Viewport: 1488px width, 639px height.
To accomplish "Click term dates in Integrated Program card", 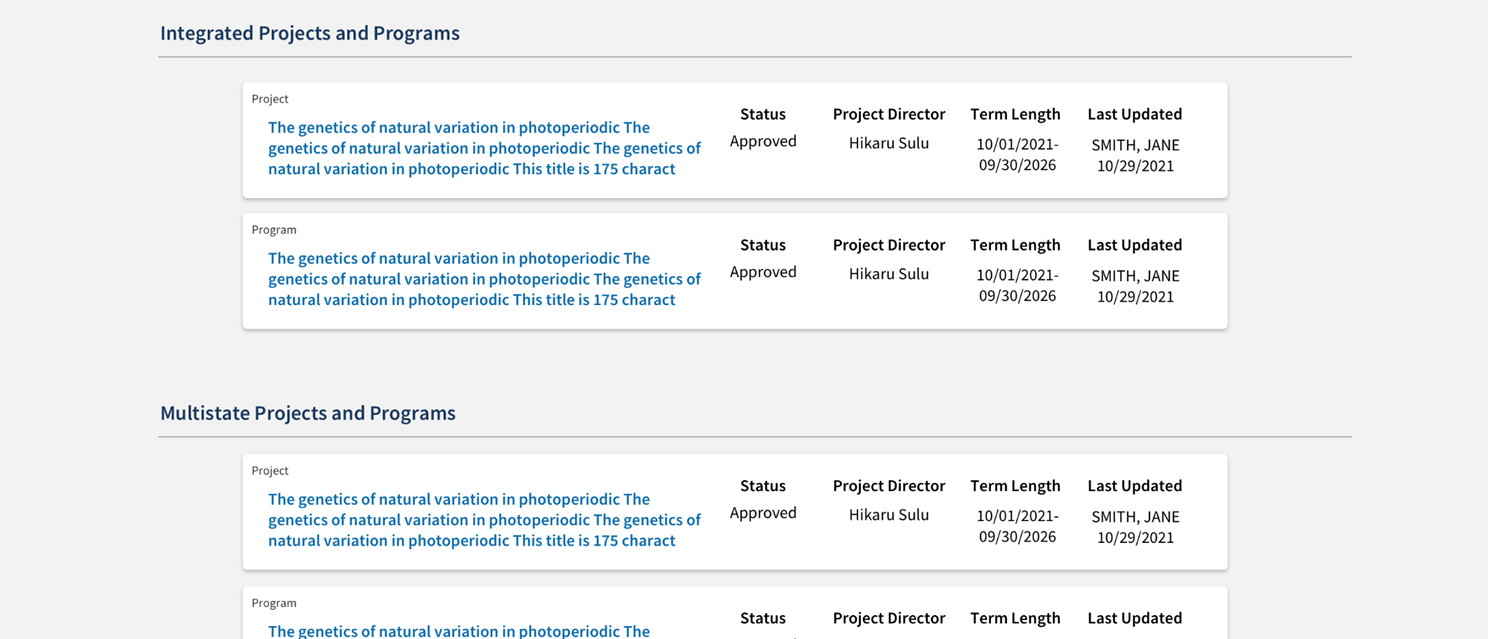I will click(x=1017, y=285).
